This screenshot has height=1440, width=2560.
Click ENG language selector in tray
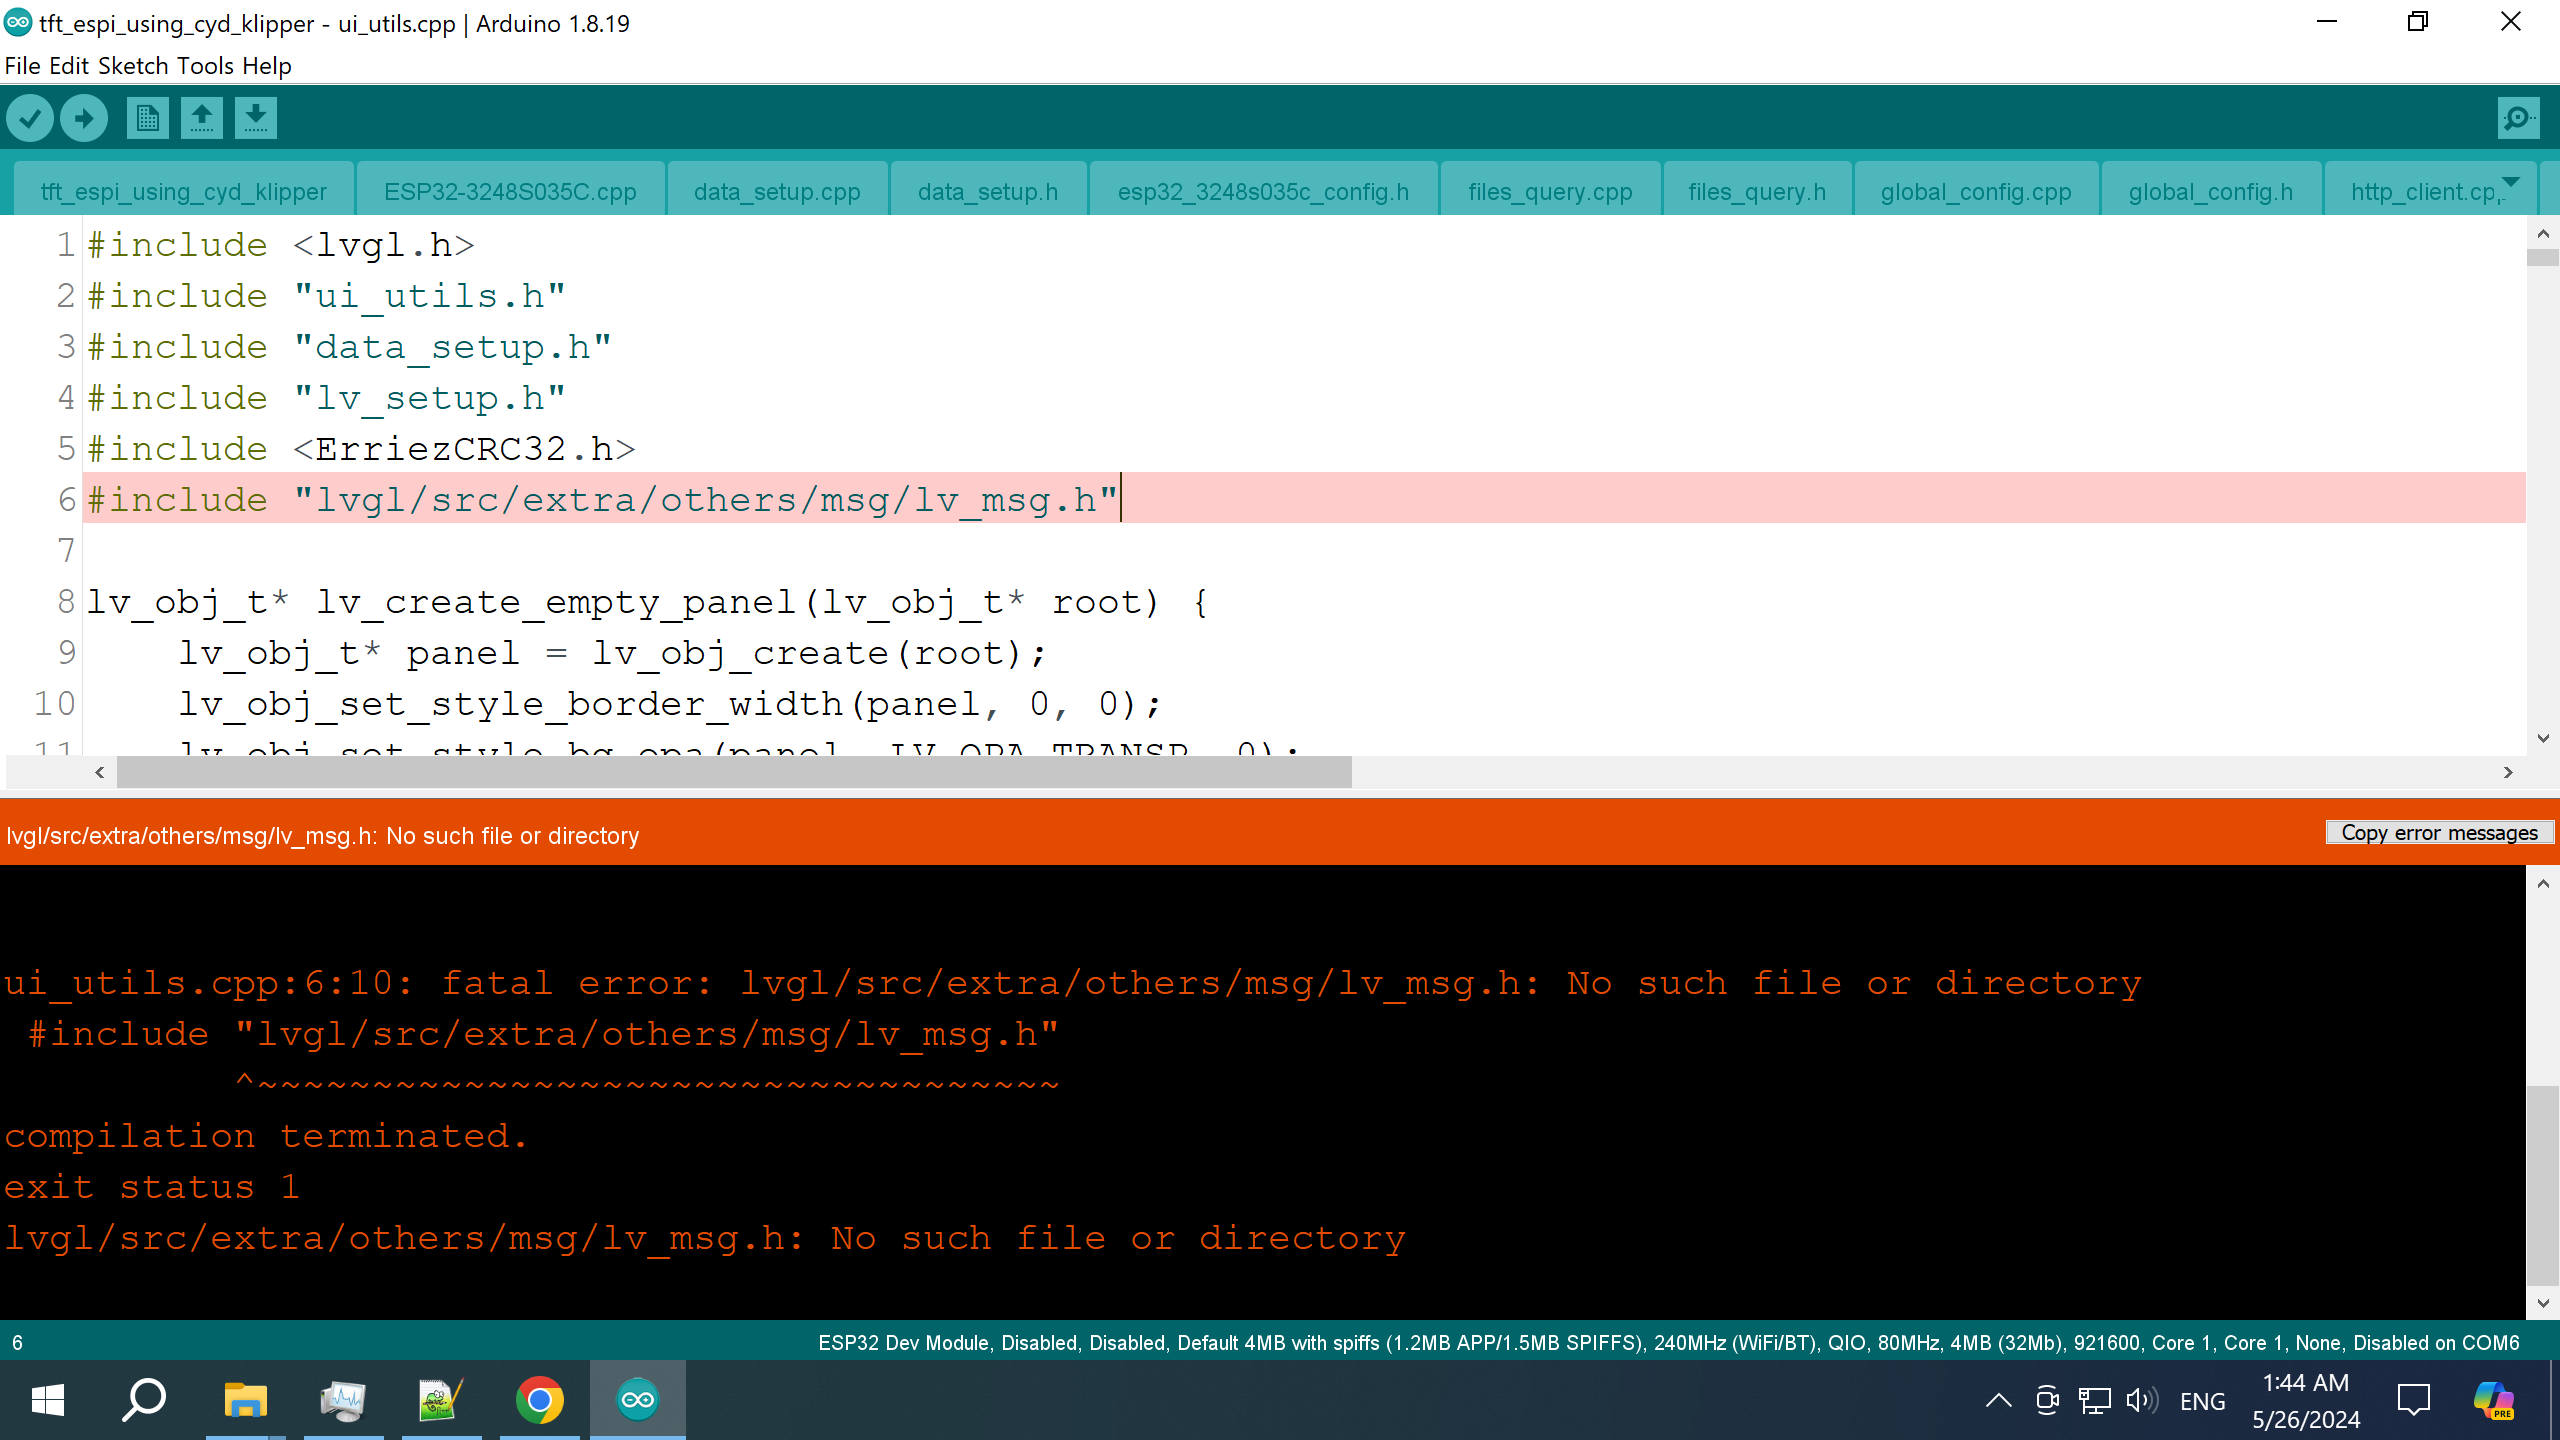(x=2202, y=1401)
